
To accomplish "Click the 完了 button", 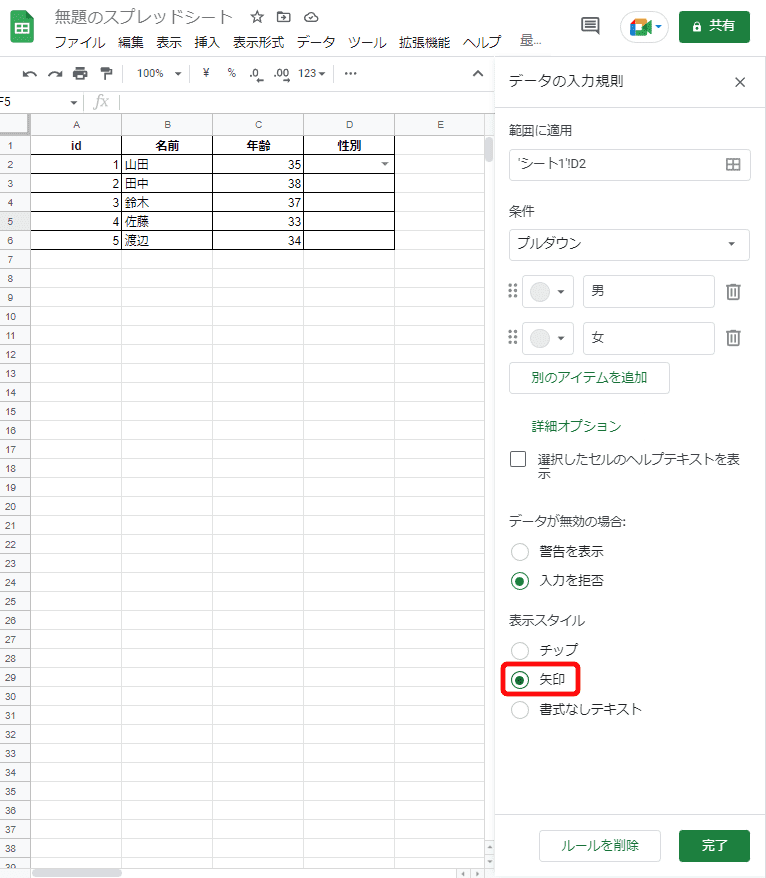I will (x=714, y=846).
